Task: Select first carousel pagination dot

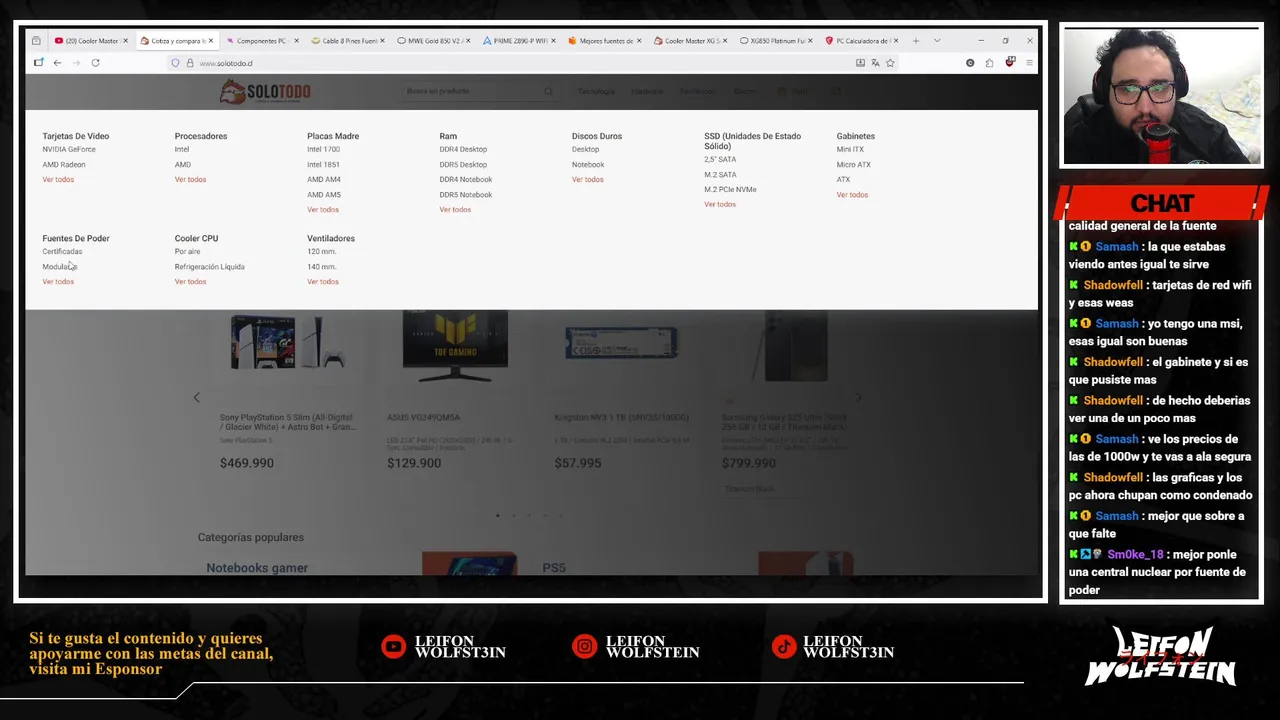Action: (498, 515)
